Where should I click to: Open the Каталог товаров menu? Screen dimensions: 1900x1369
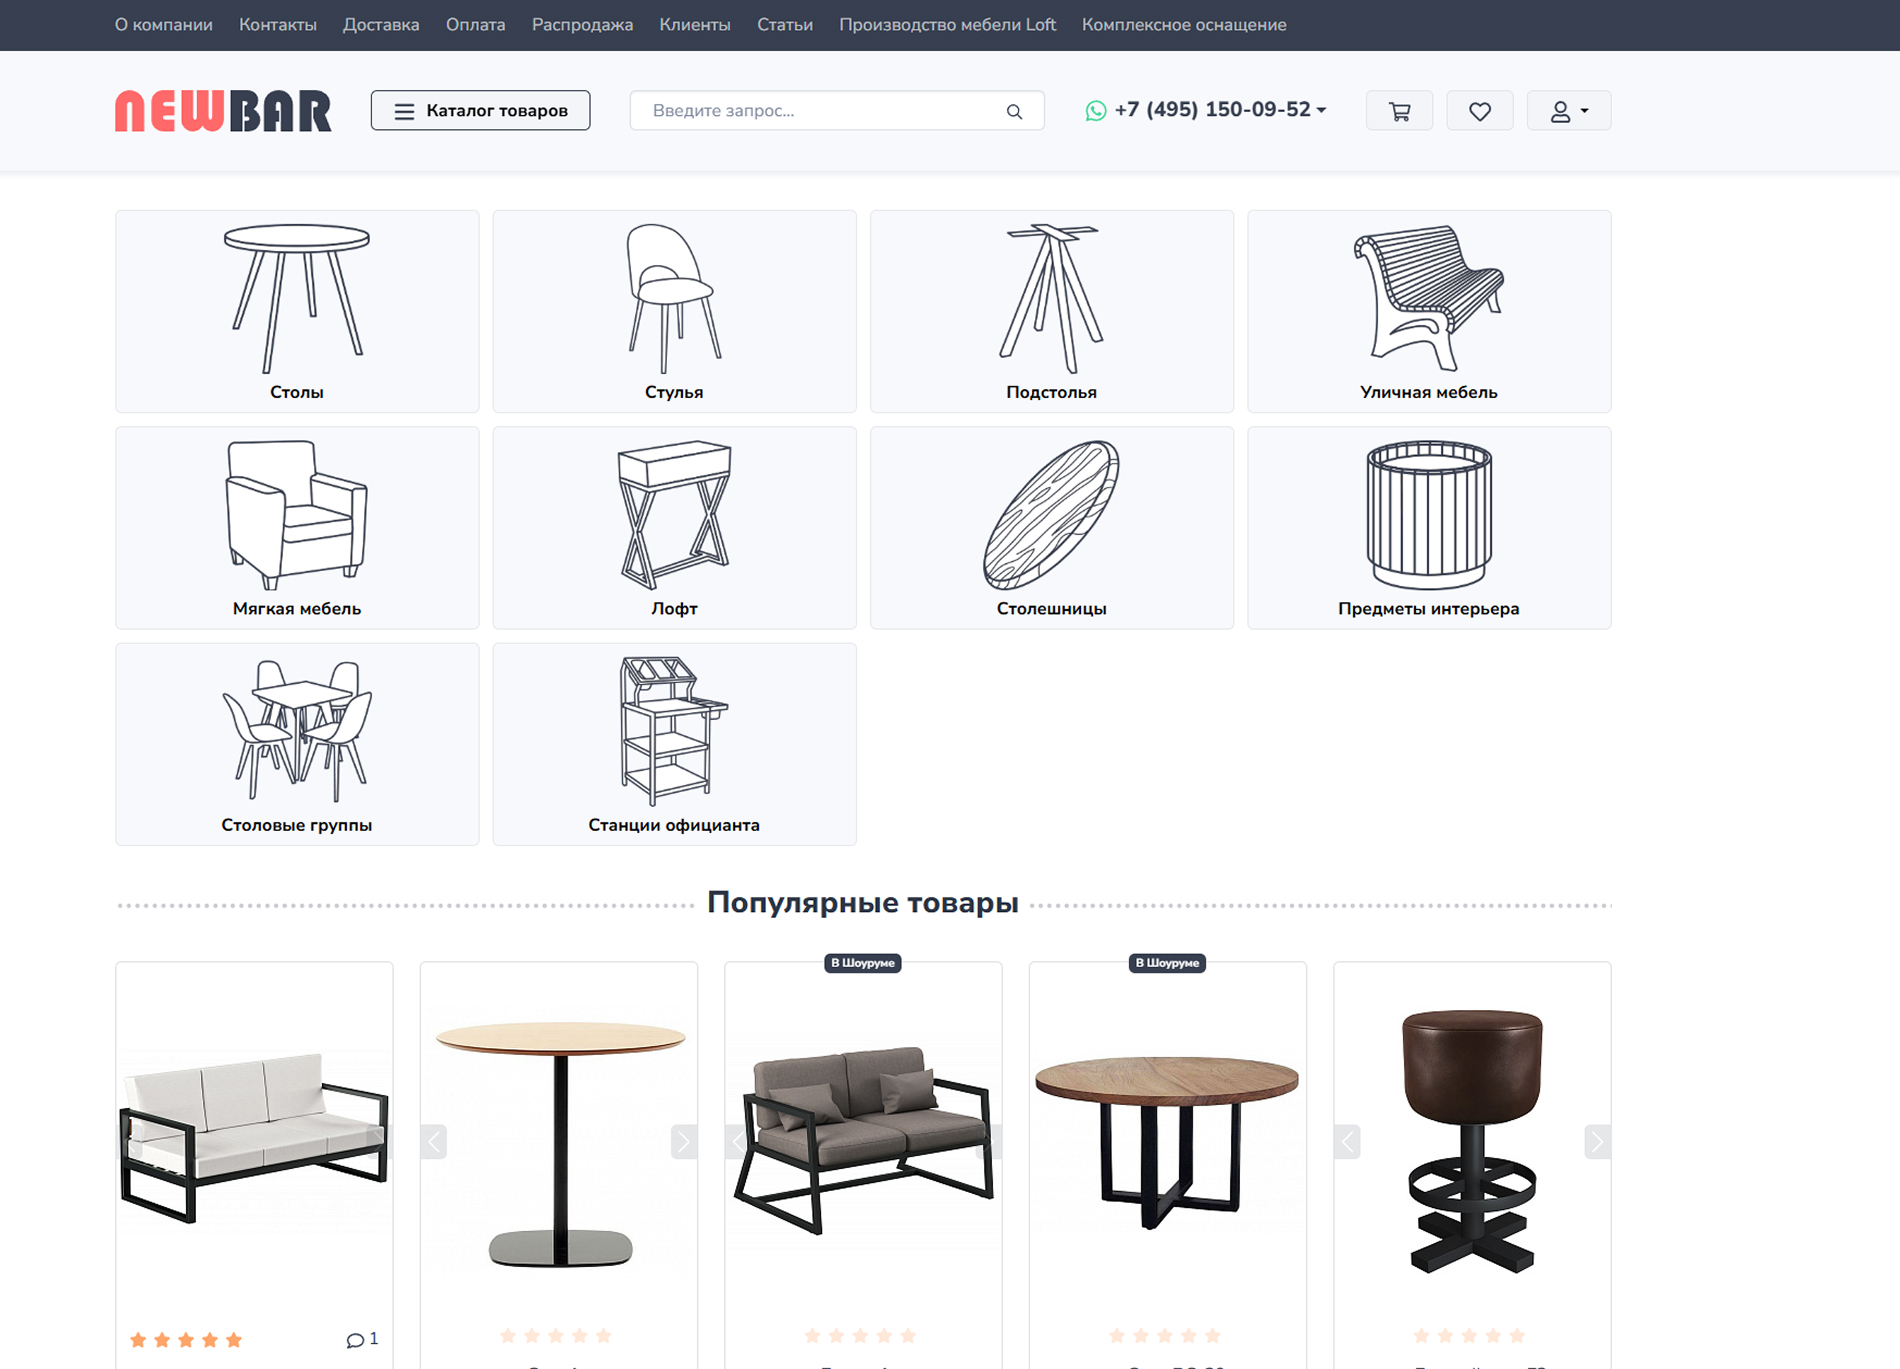coord(480,111)
